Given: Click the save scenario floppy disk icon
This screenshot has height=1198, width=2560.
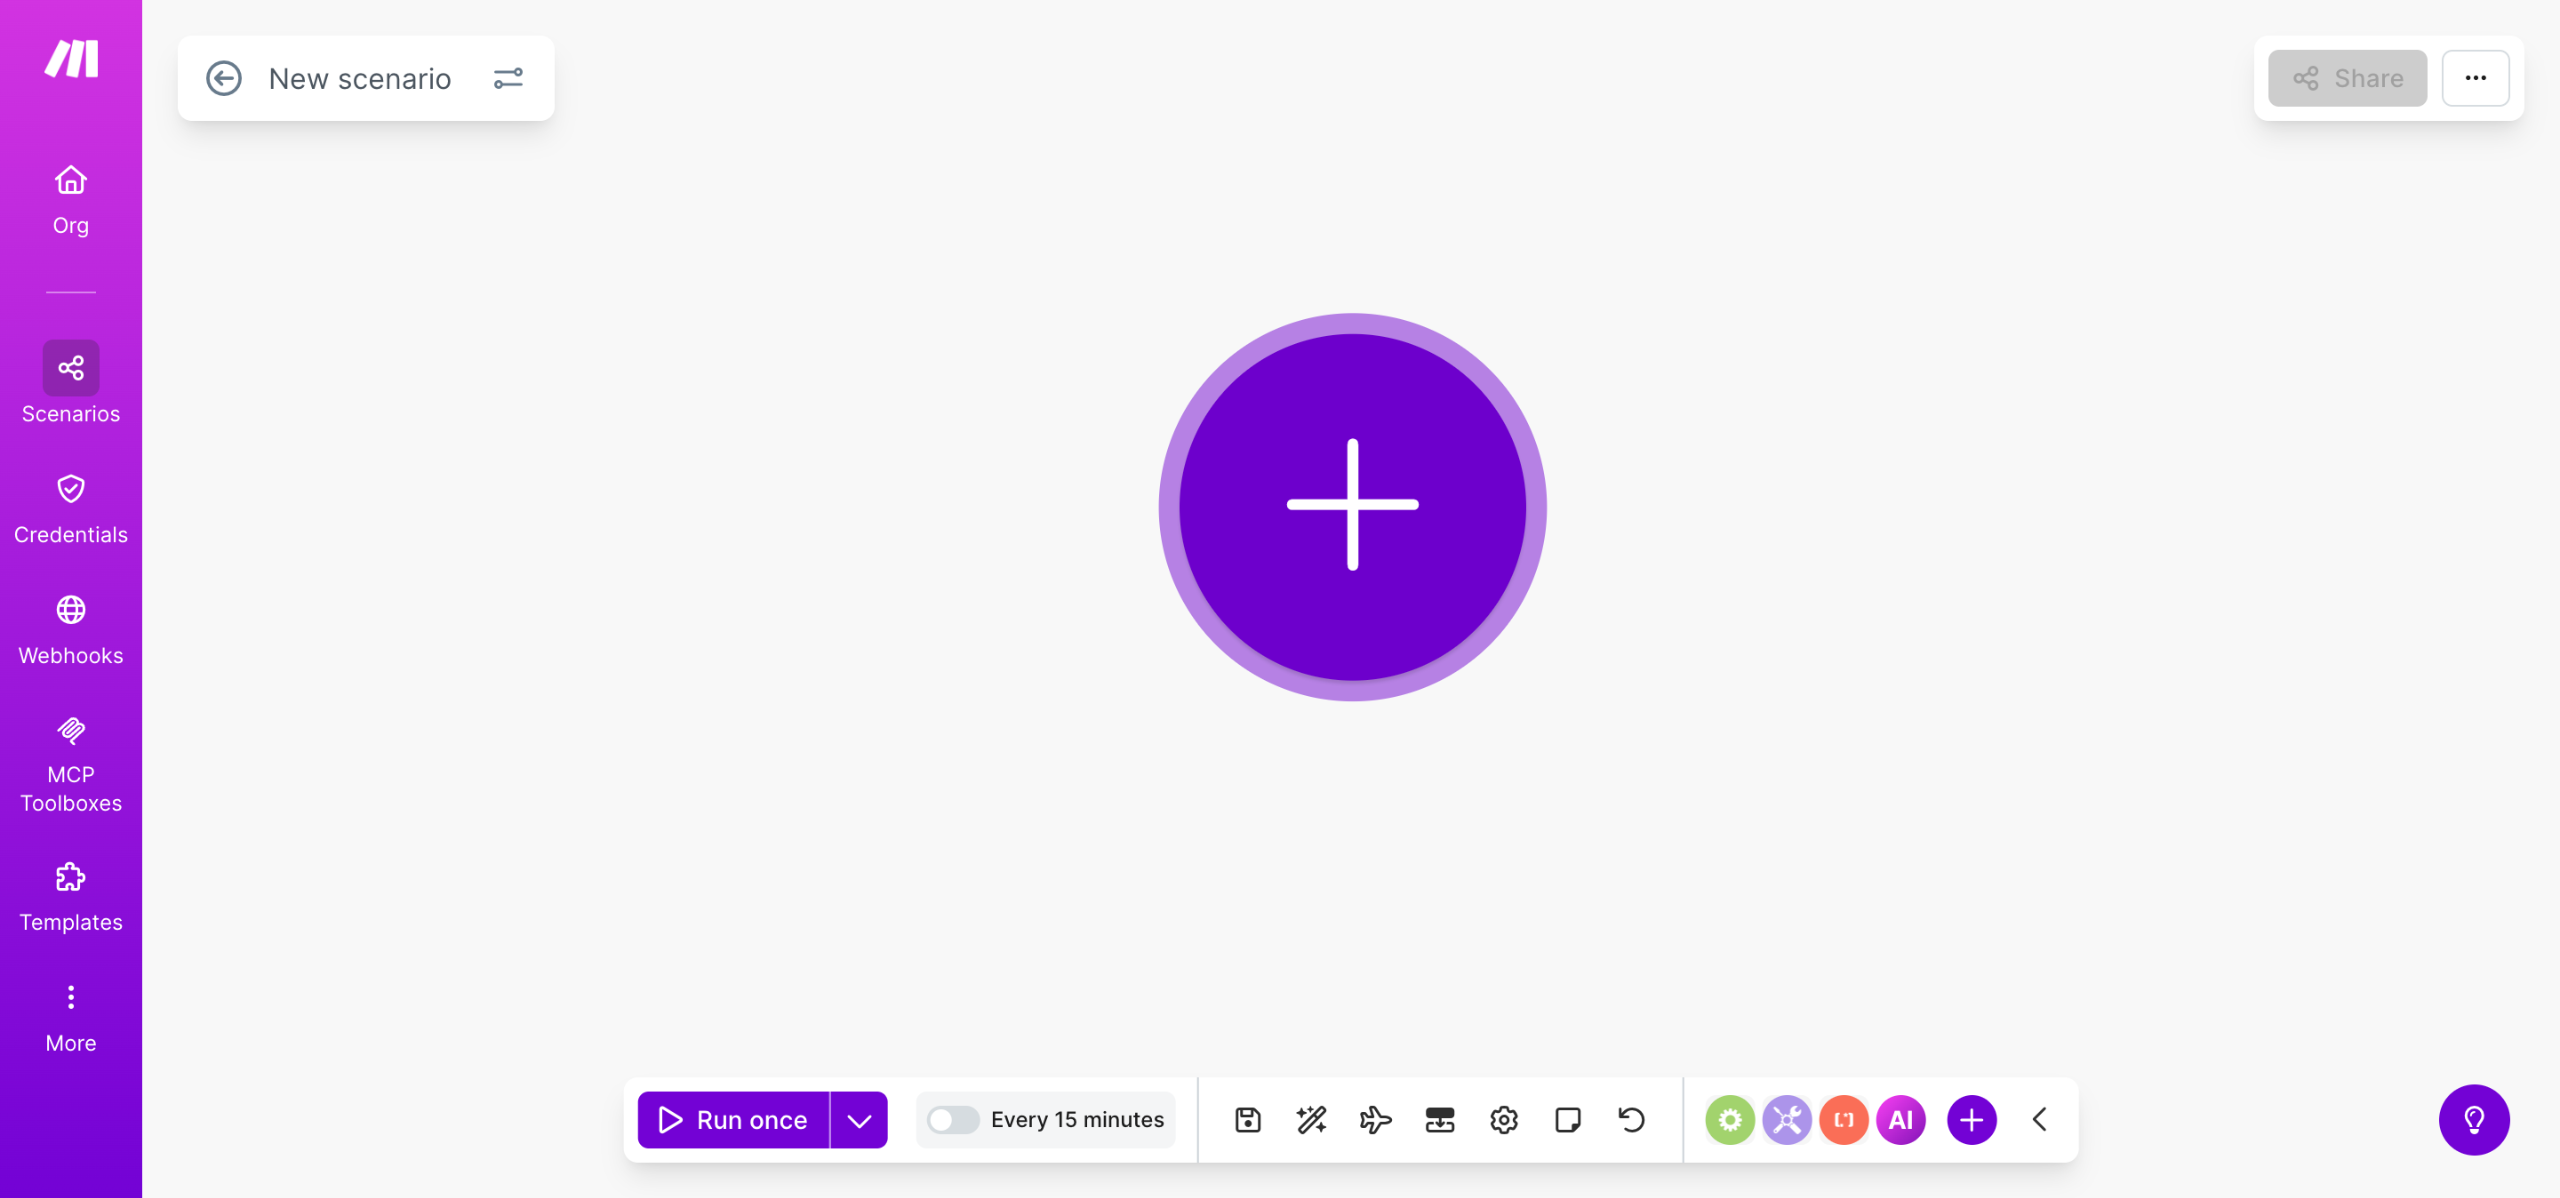Looking at the screenshot, I should tap(1247, 1119).
